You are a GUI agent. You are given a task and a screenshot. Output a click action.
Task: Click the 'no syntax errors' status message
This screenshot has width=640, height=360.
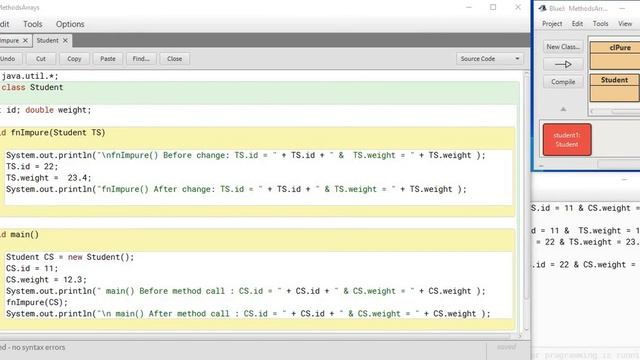tap(38, 347)
